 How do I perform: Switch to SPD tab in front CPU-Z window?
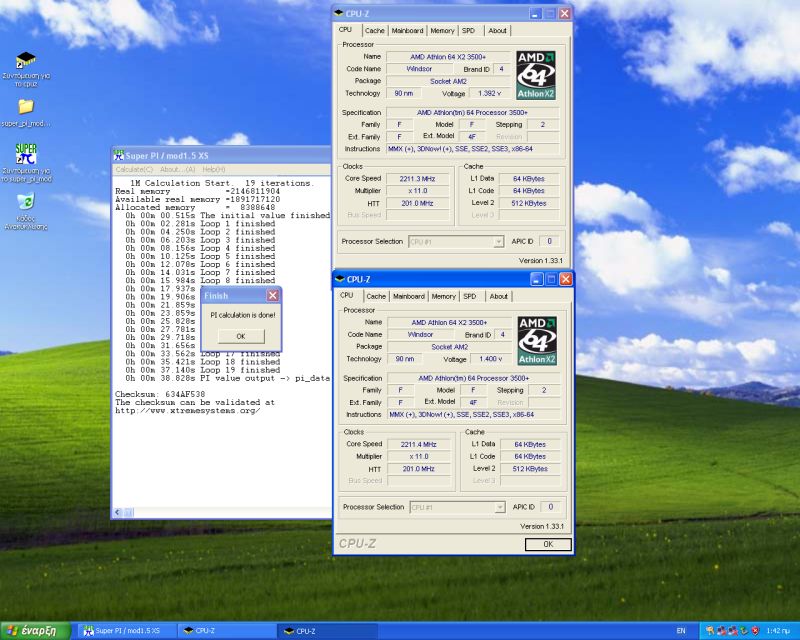coord(470,297)
